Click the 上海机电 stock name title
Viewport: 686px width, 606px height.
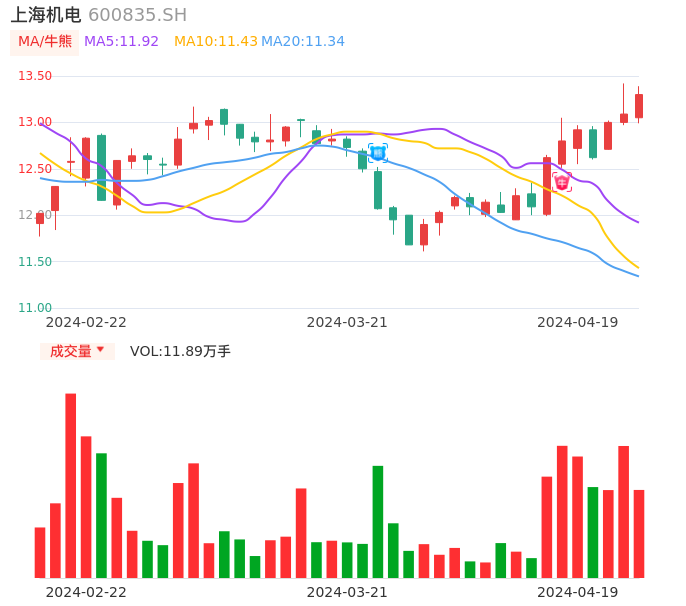pyautogui.click(x=46, y=15)
